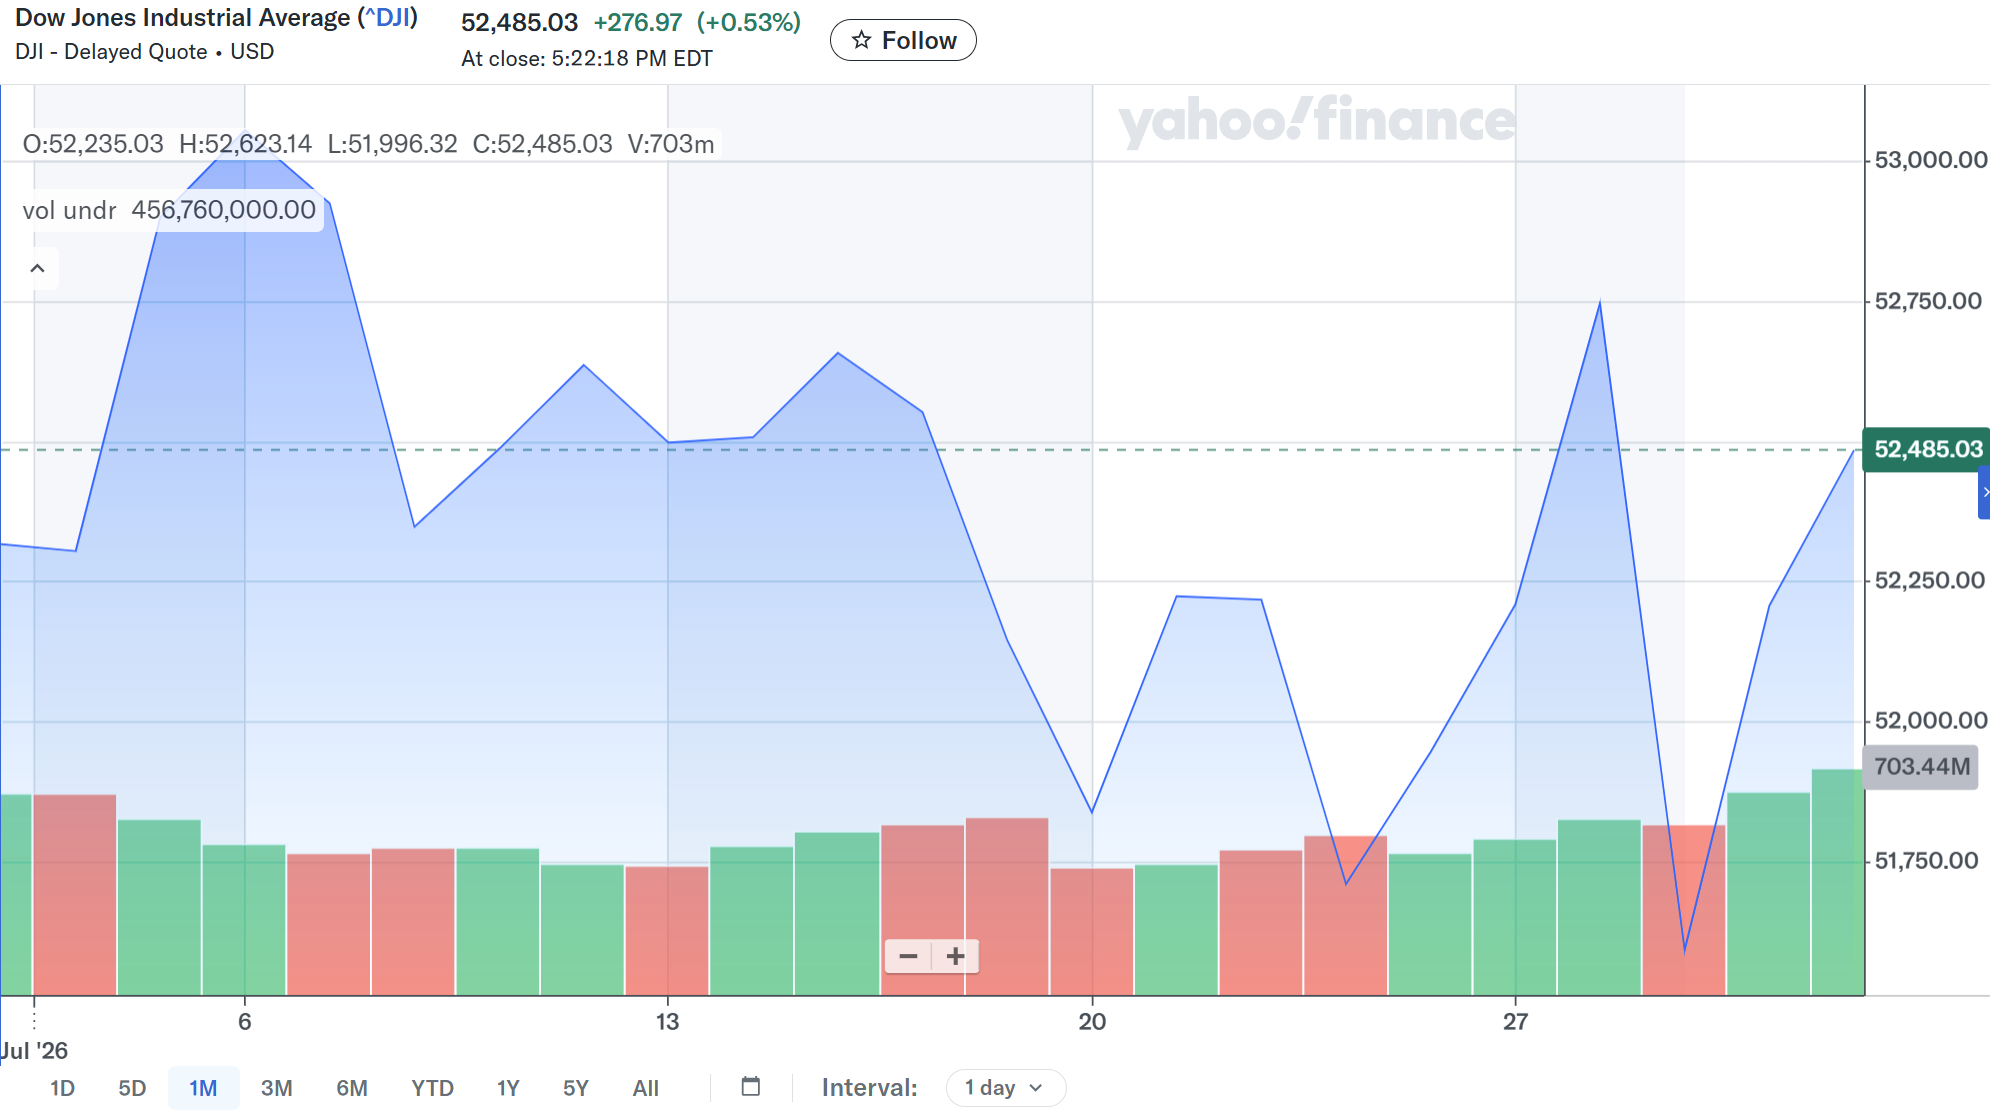Viewport: 1990px width, 1119px height.
Task: Open the date range calendar icon
Action: point(751,1087)
